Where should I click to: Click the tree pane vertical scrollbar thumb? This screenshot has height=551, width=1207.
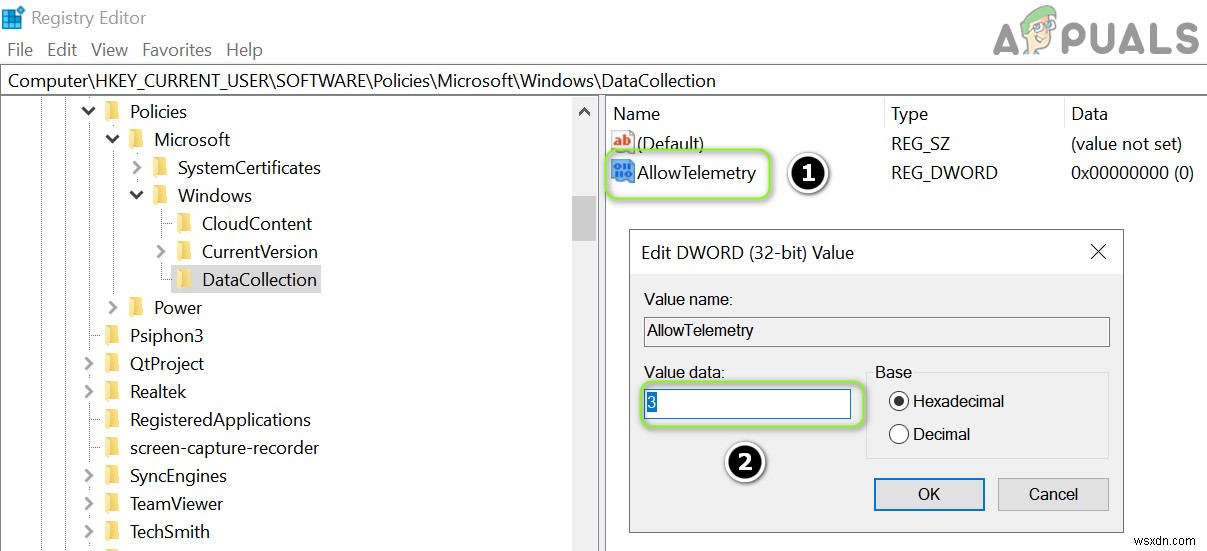click(584, 218)
